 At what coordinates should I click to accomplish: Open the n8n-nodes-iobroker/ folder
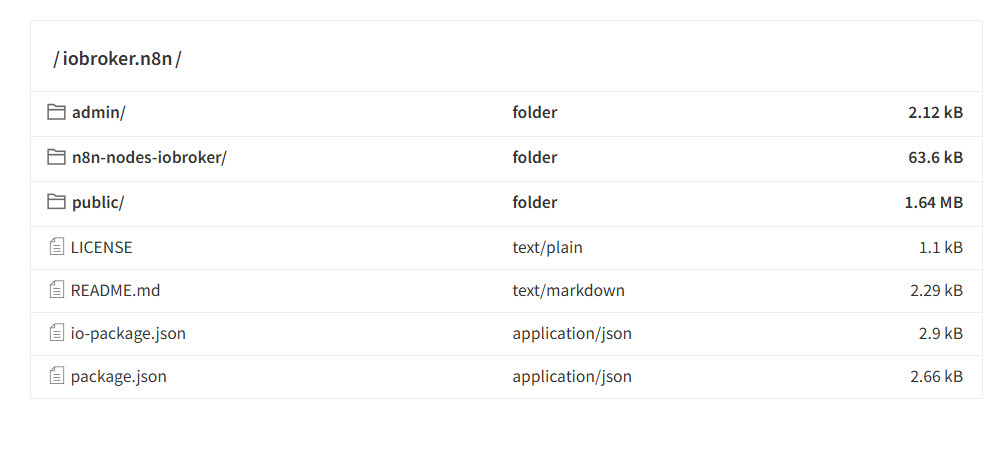coord(149,157)
